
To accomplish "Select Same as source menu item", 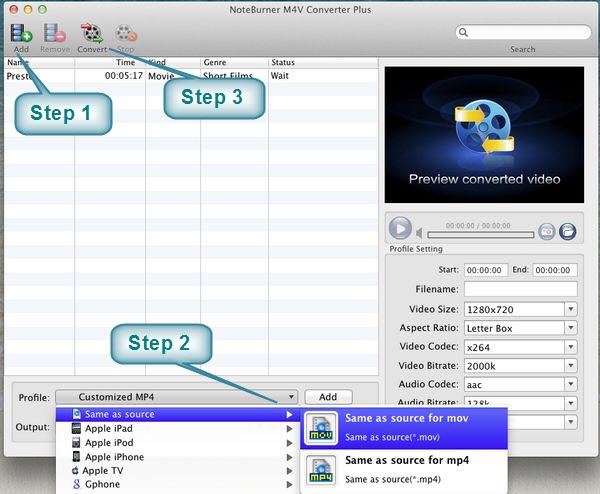I will tap(177, 414).
